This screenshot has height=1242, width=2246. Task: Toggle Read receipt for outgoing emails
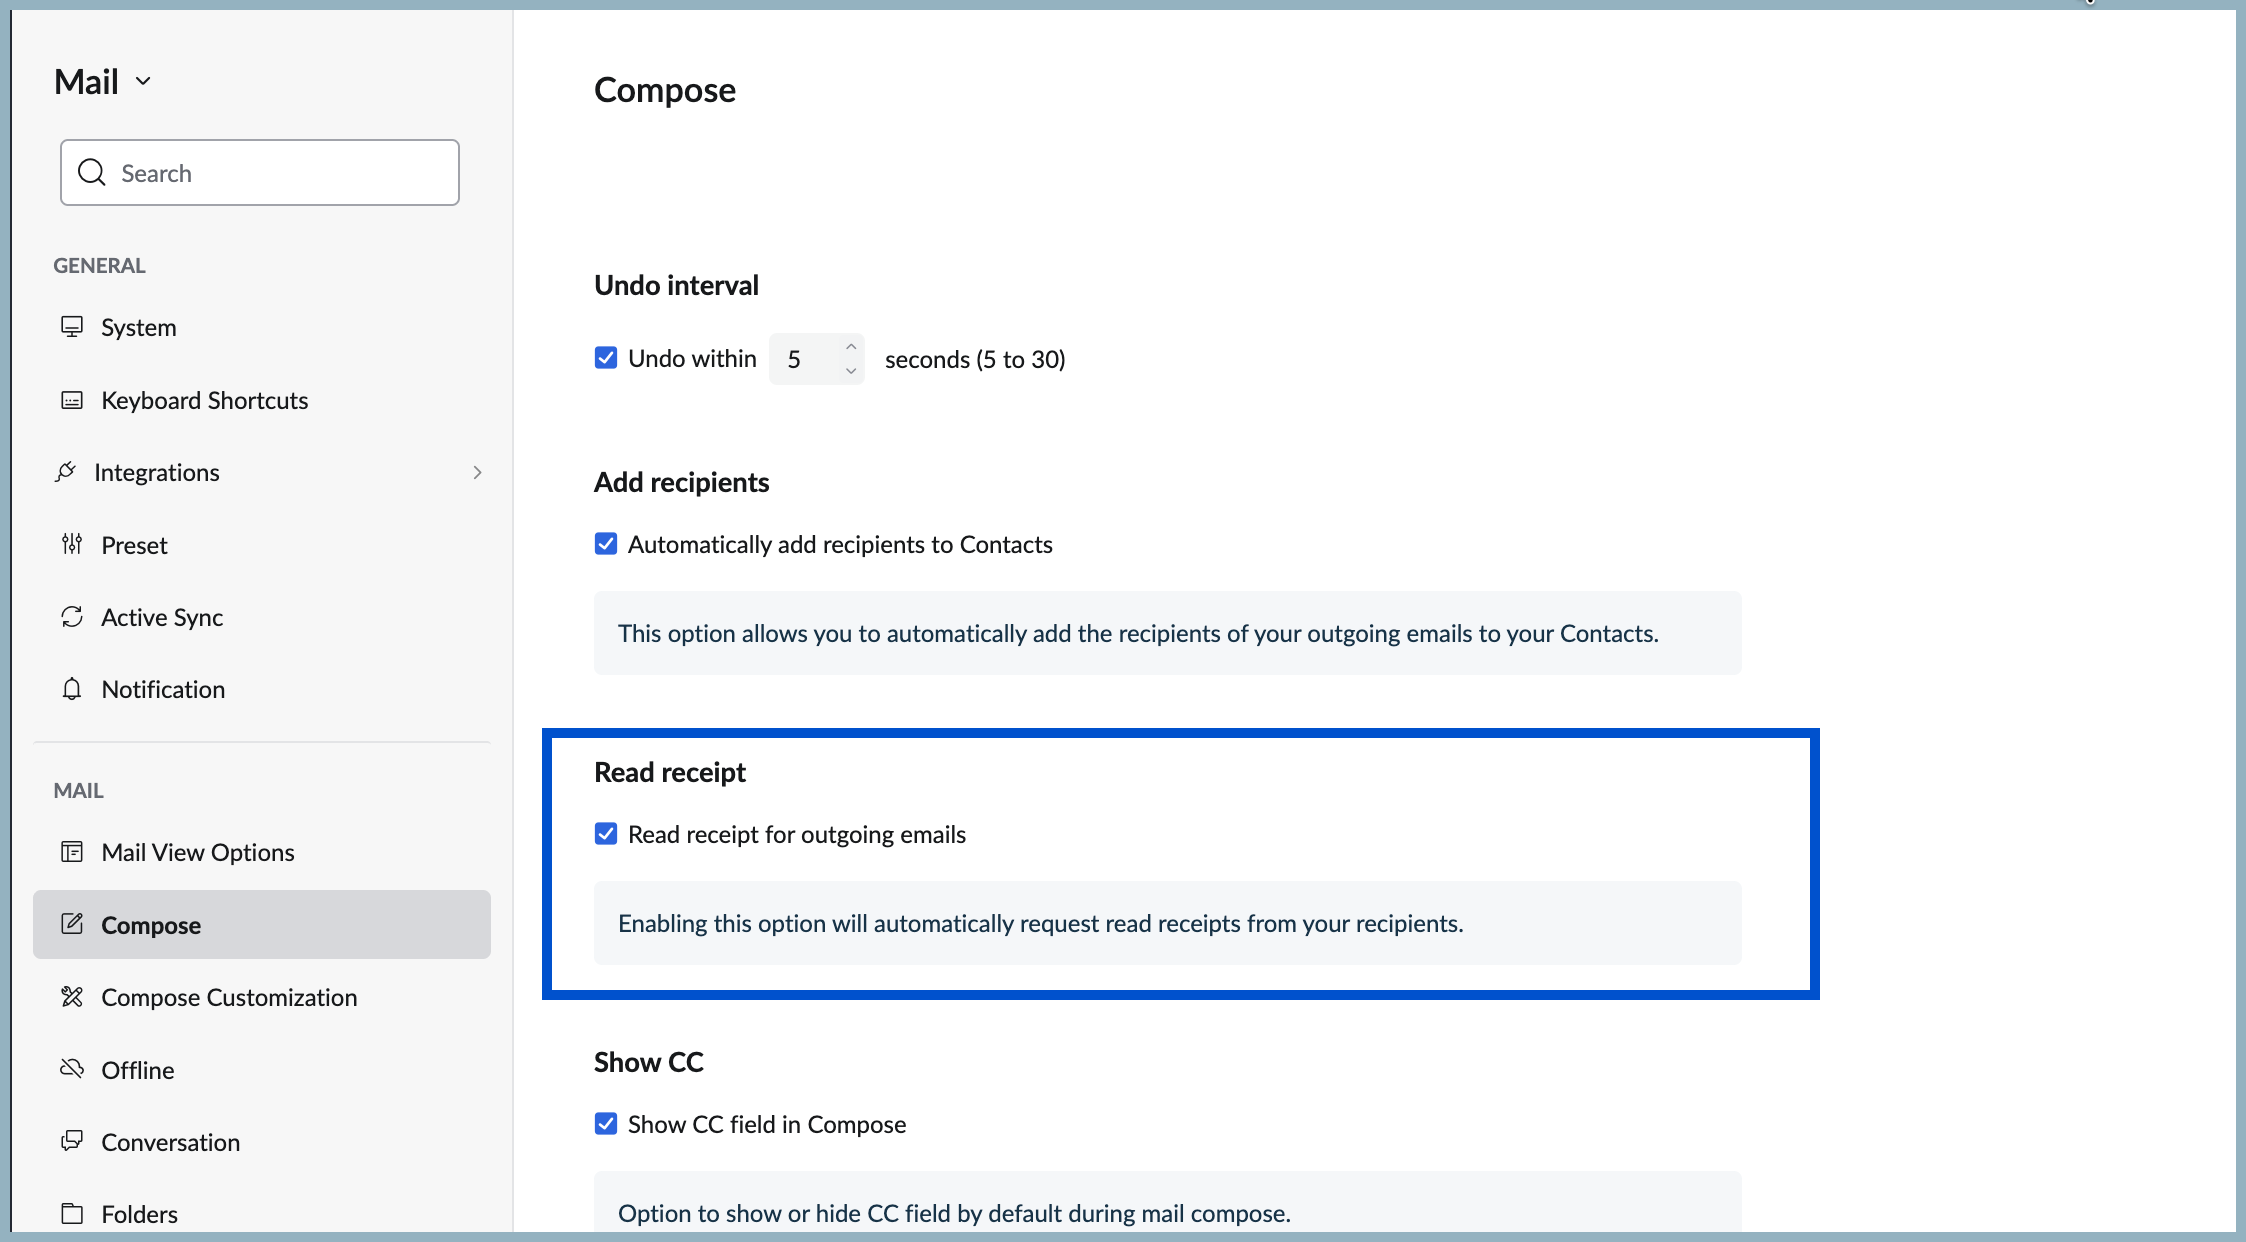(606, 834)
